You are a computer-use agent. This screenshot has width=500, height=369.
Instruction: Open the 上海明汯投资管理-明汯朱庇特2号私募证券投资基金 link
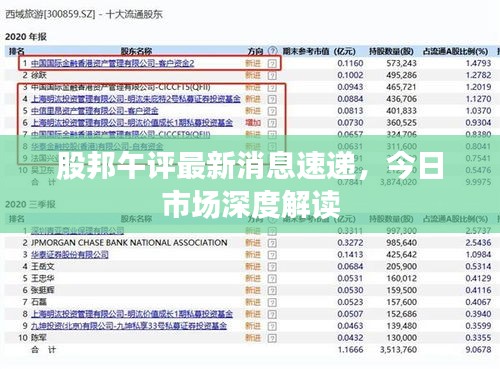[x=136, y=99]
